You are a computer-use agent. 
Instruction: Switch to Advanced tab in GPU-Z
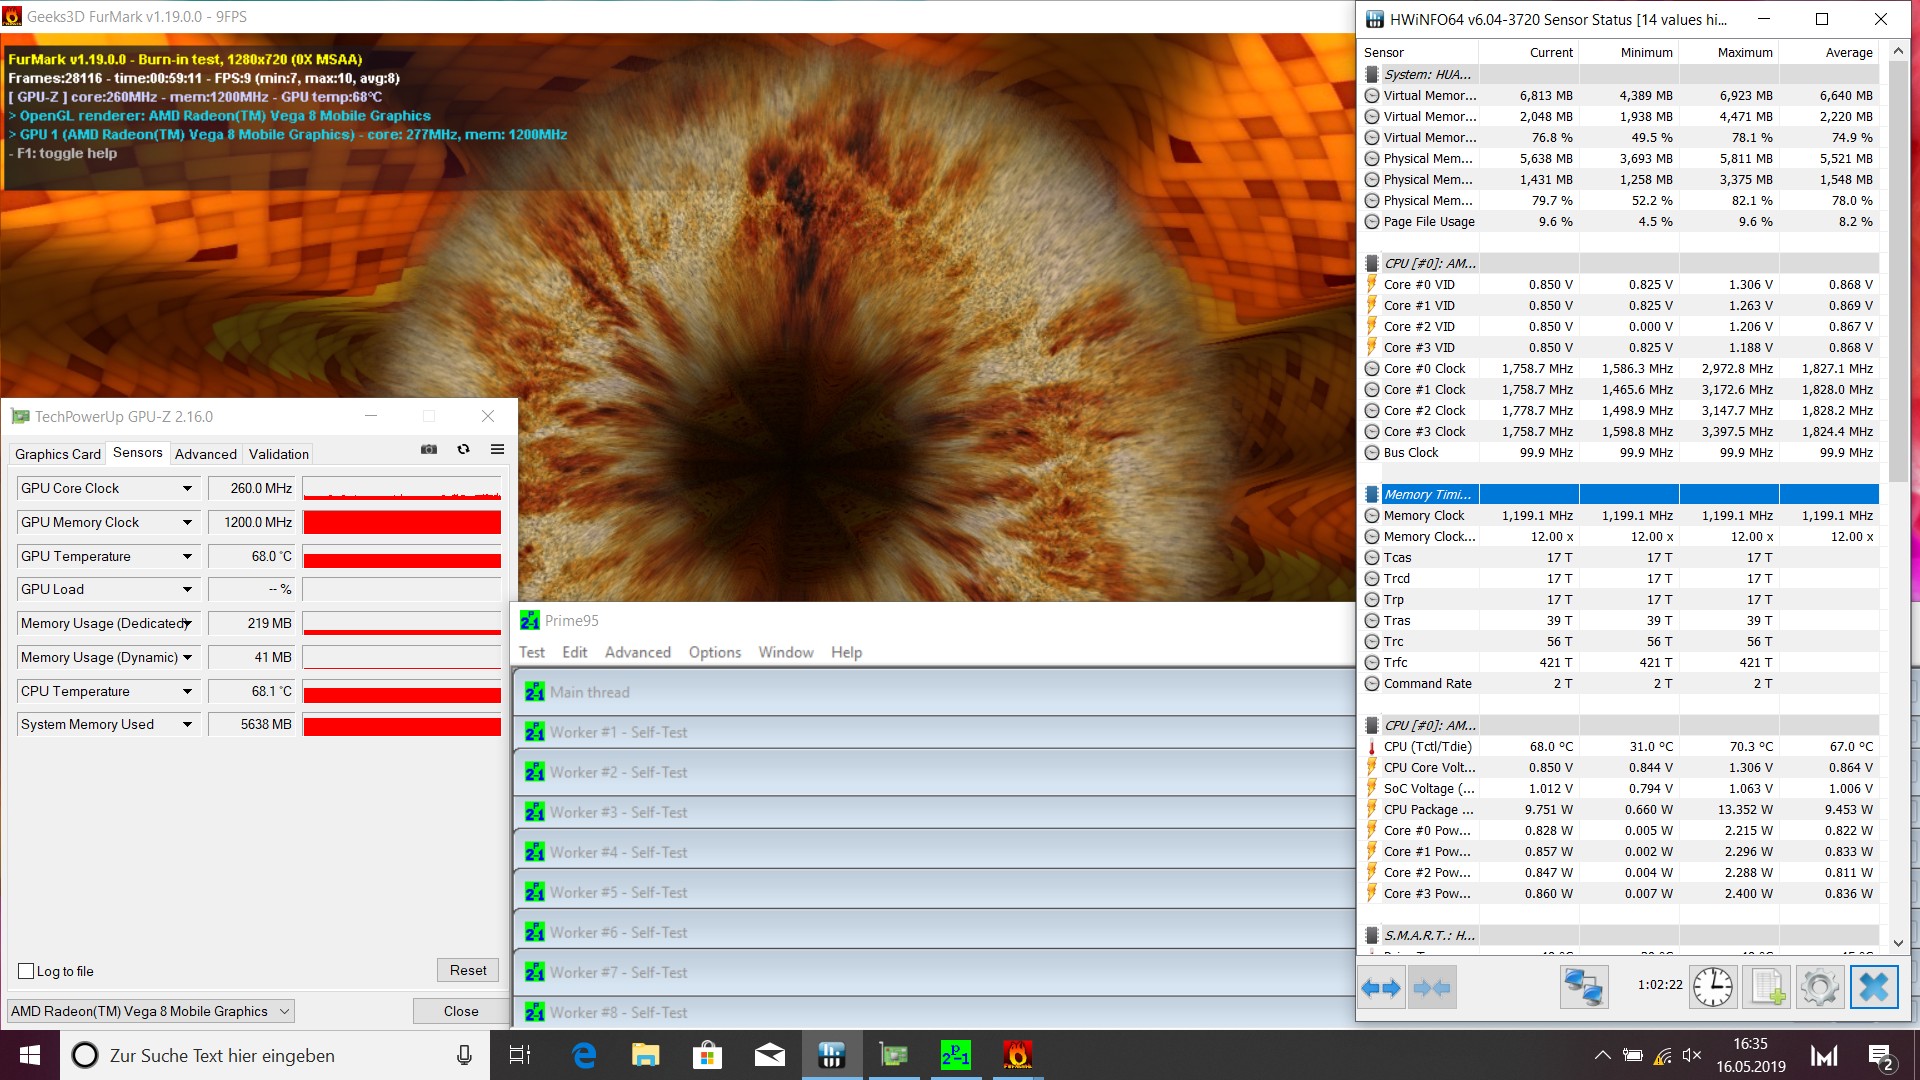tap(206, 454)
